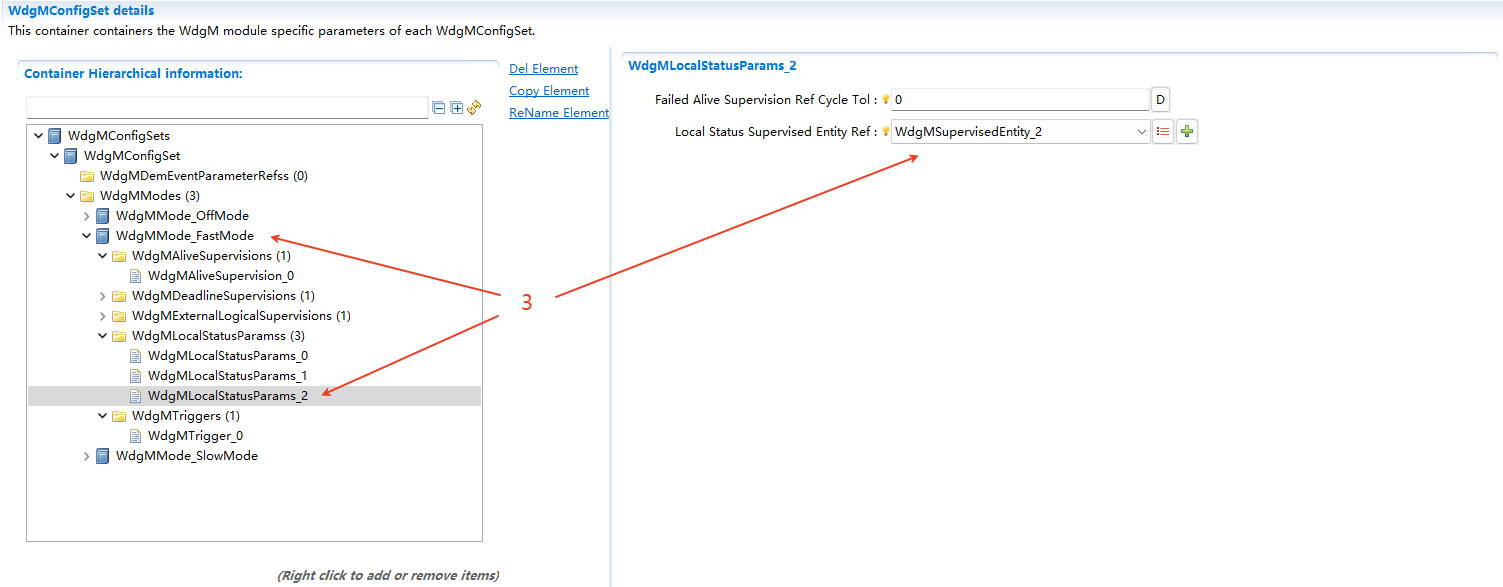Click the tree filter search box
This screenshot has height=587, width=1503.
pyautogui.click(x=227, y=108)
